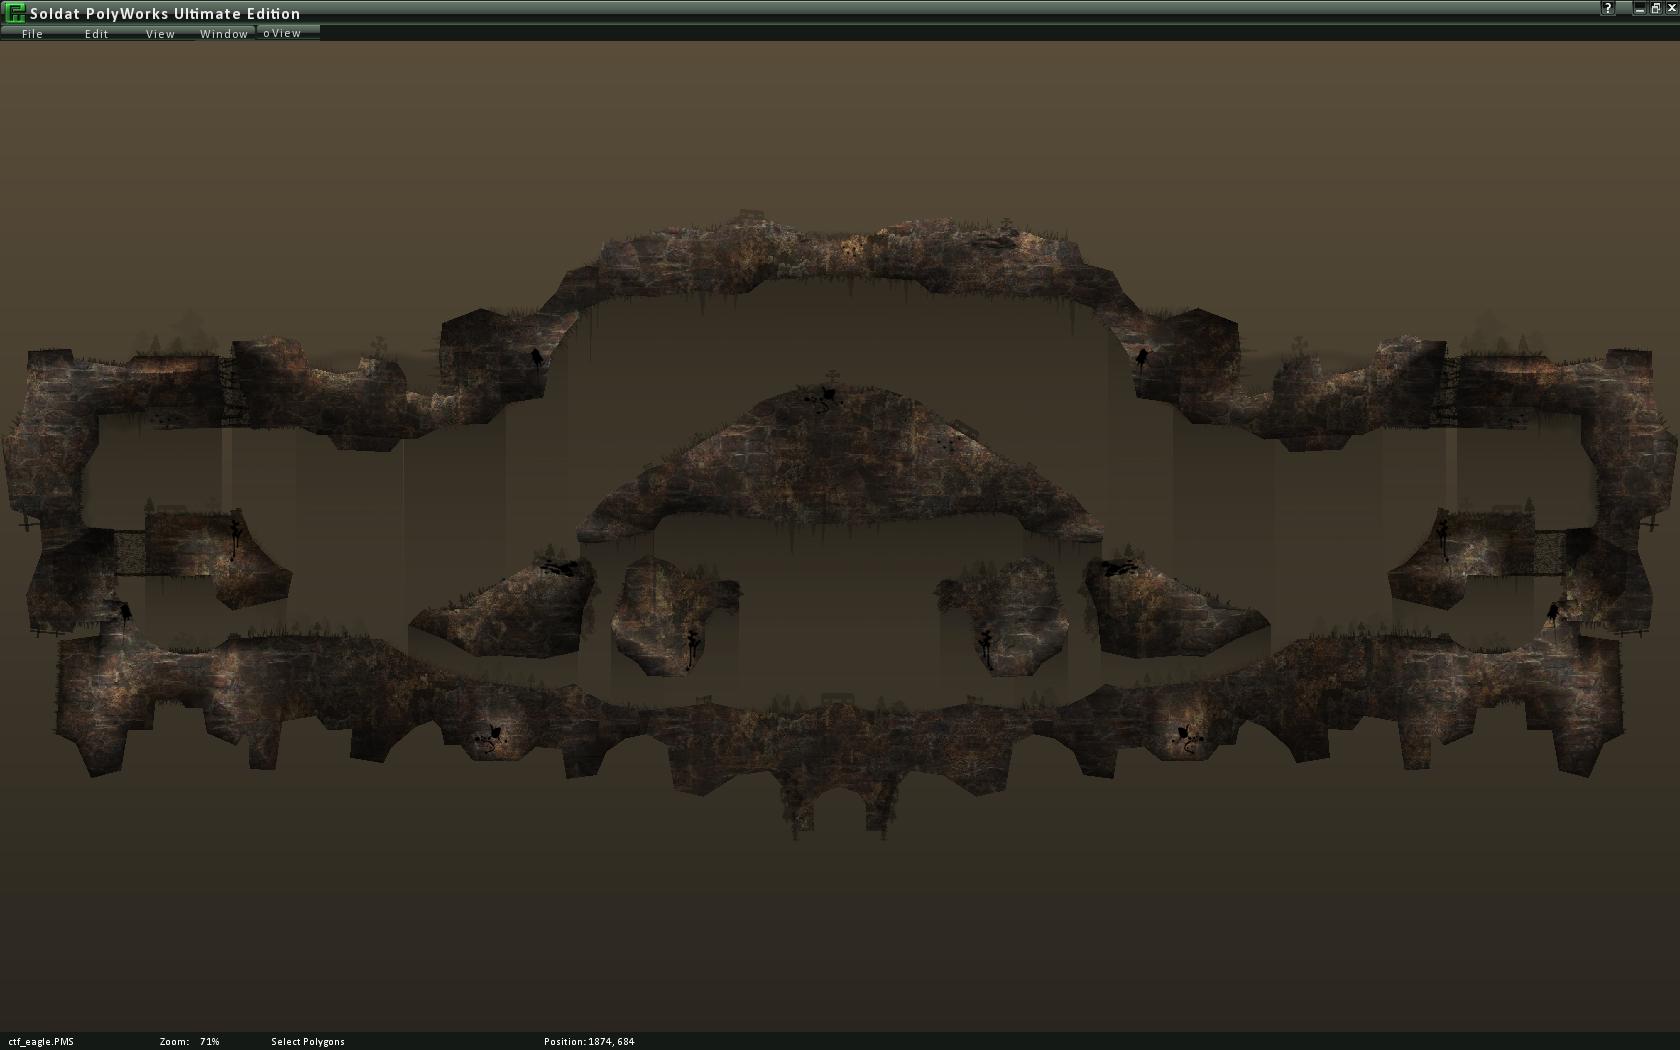Minimize the PolyWorks window

(x=1640, y=9)
